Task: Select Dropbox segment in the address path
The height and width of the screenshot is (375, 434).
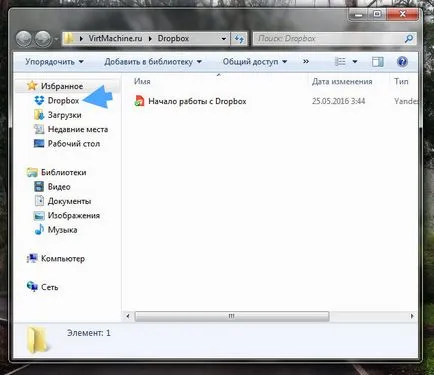Action: [x=173, y=39]
